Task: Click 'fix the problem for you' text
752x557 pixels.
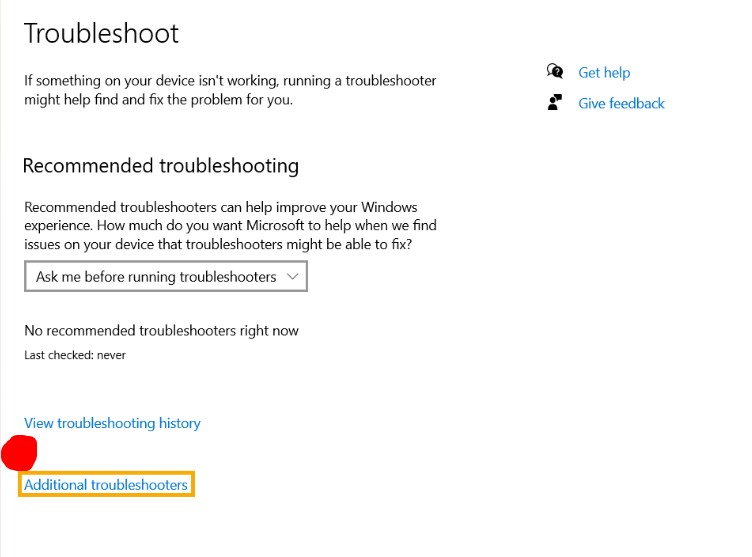Action: coord(221,100)
